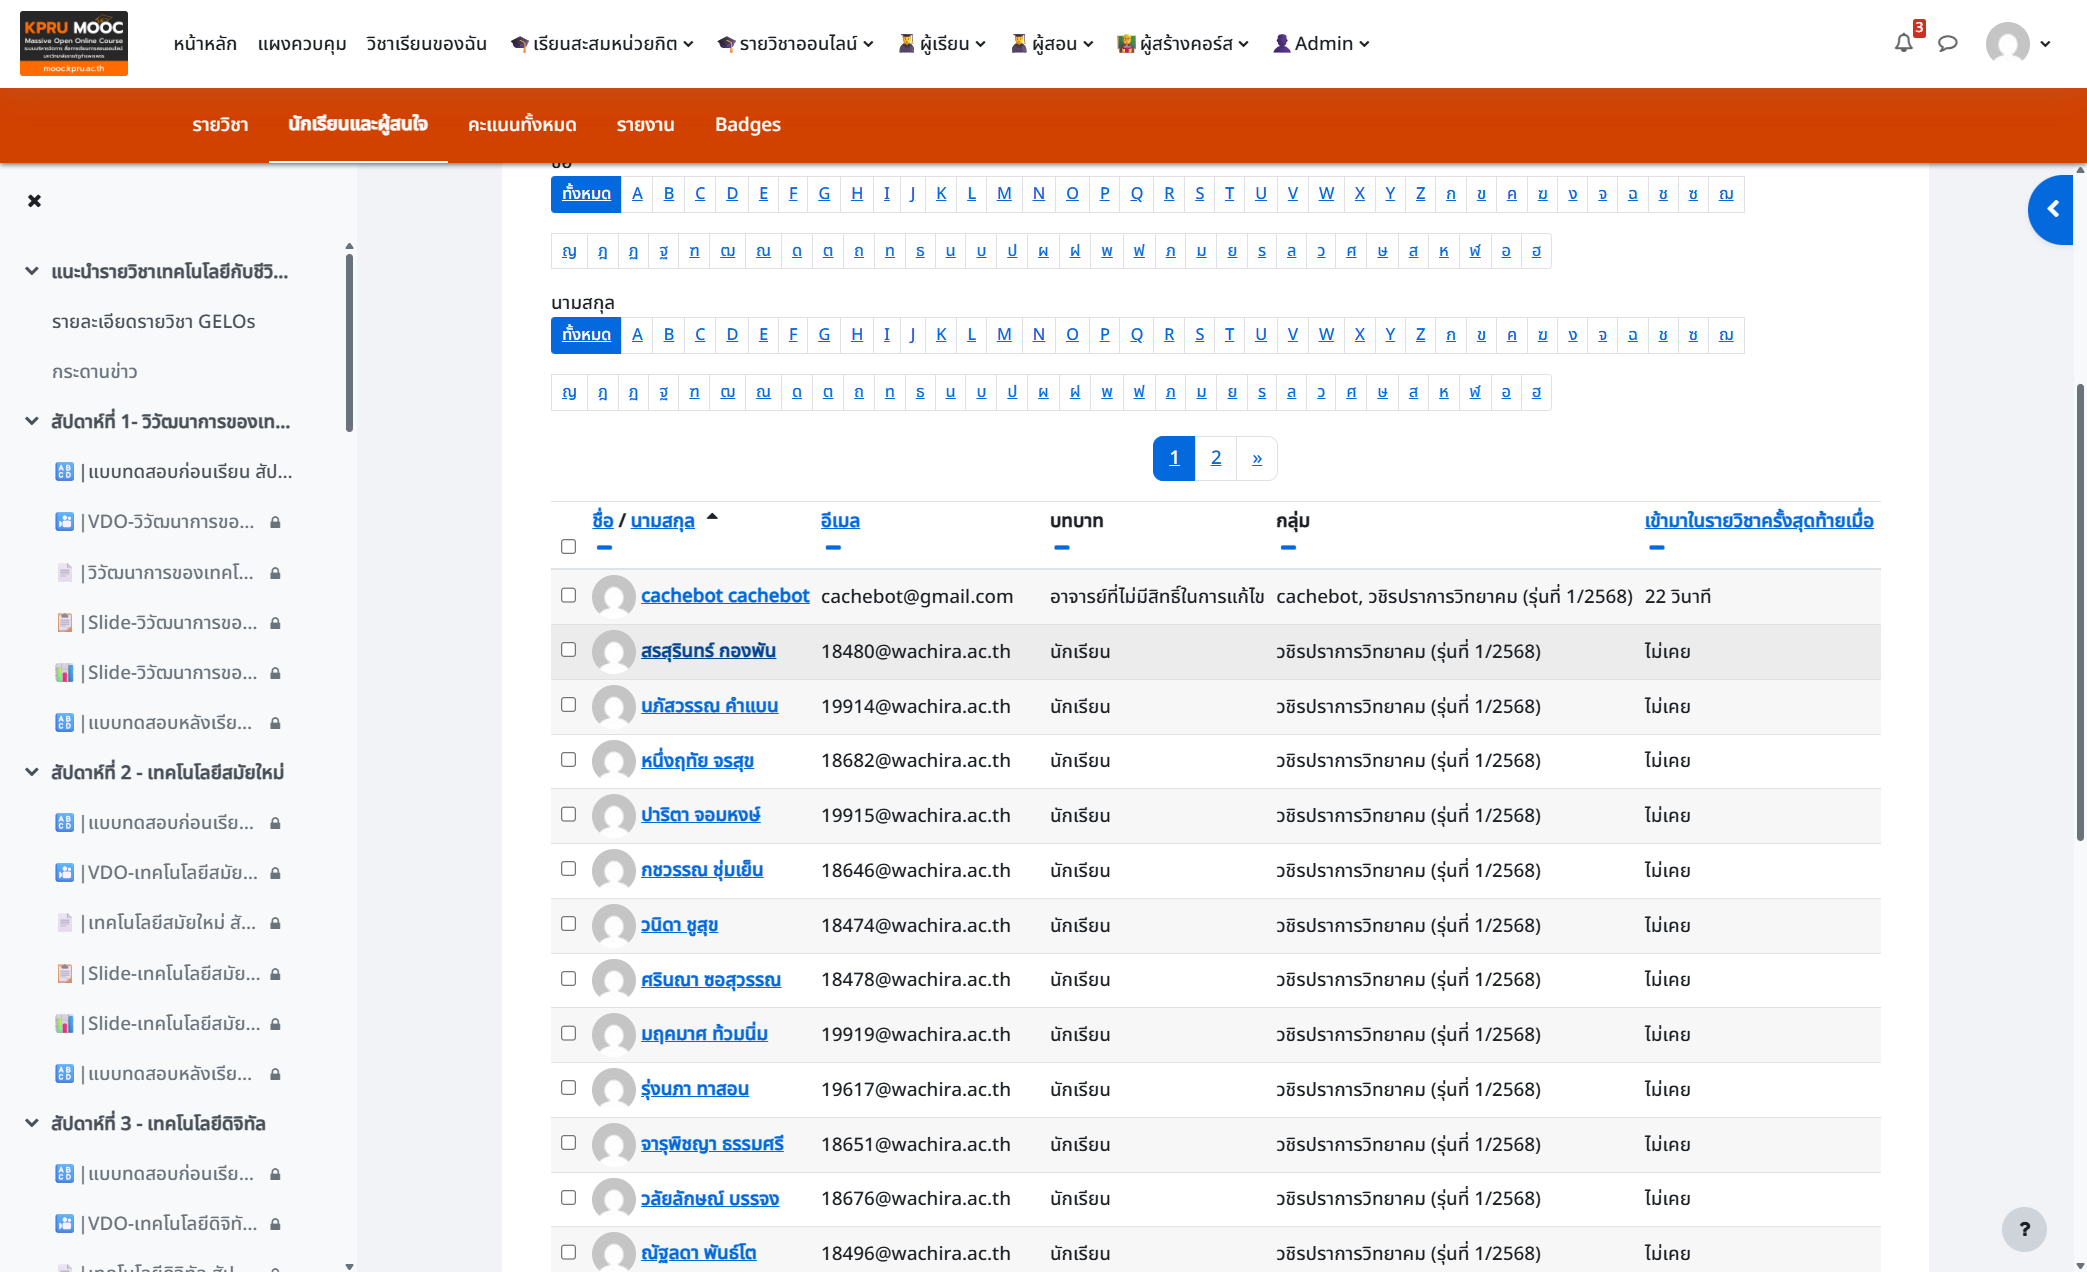Click the week 2 VDO-เทคโนโลยีสมัยใหม่ icon
This screenshot has width=2087, height=1272.
pos(64,872)
